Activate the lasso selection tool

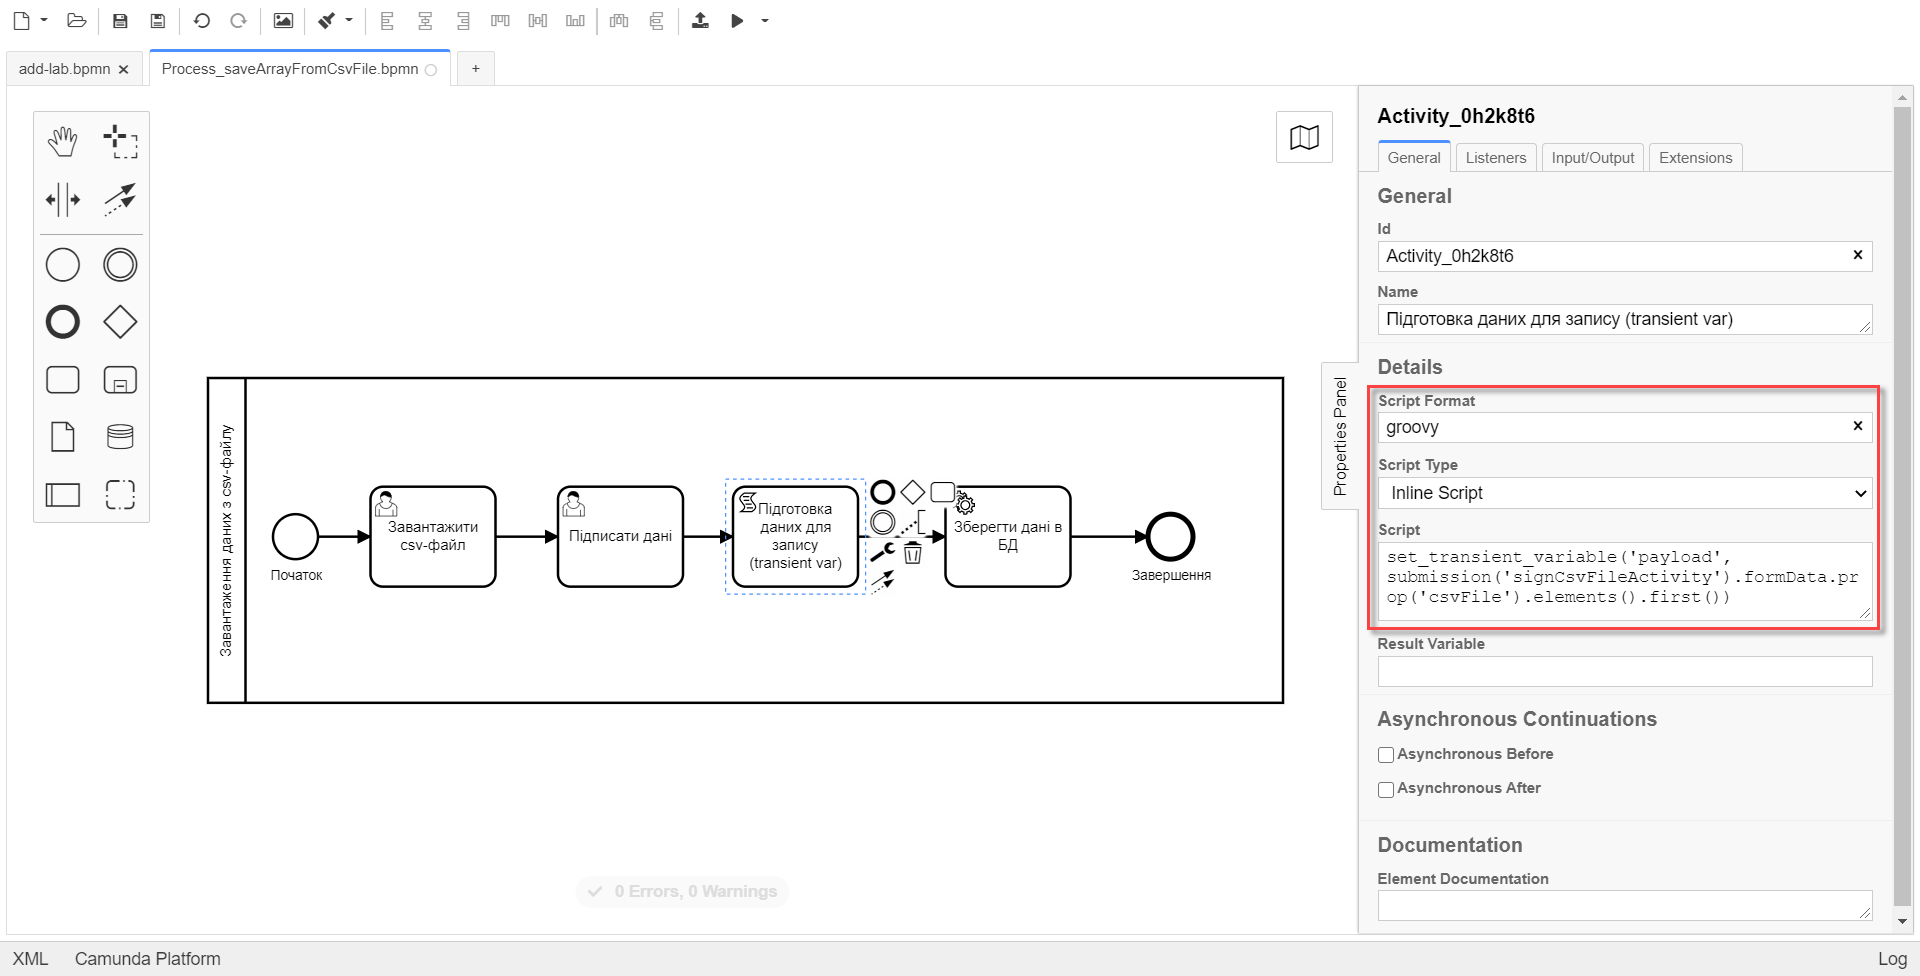pos(120,142)
